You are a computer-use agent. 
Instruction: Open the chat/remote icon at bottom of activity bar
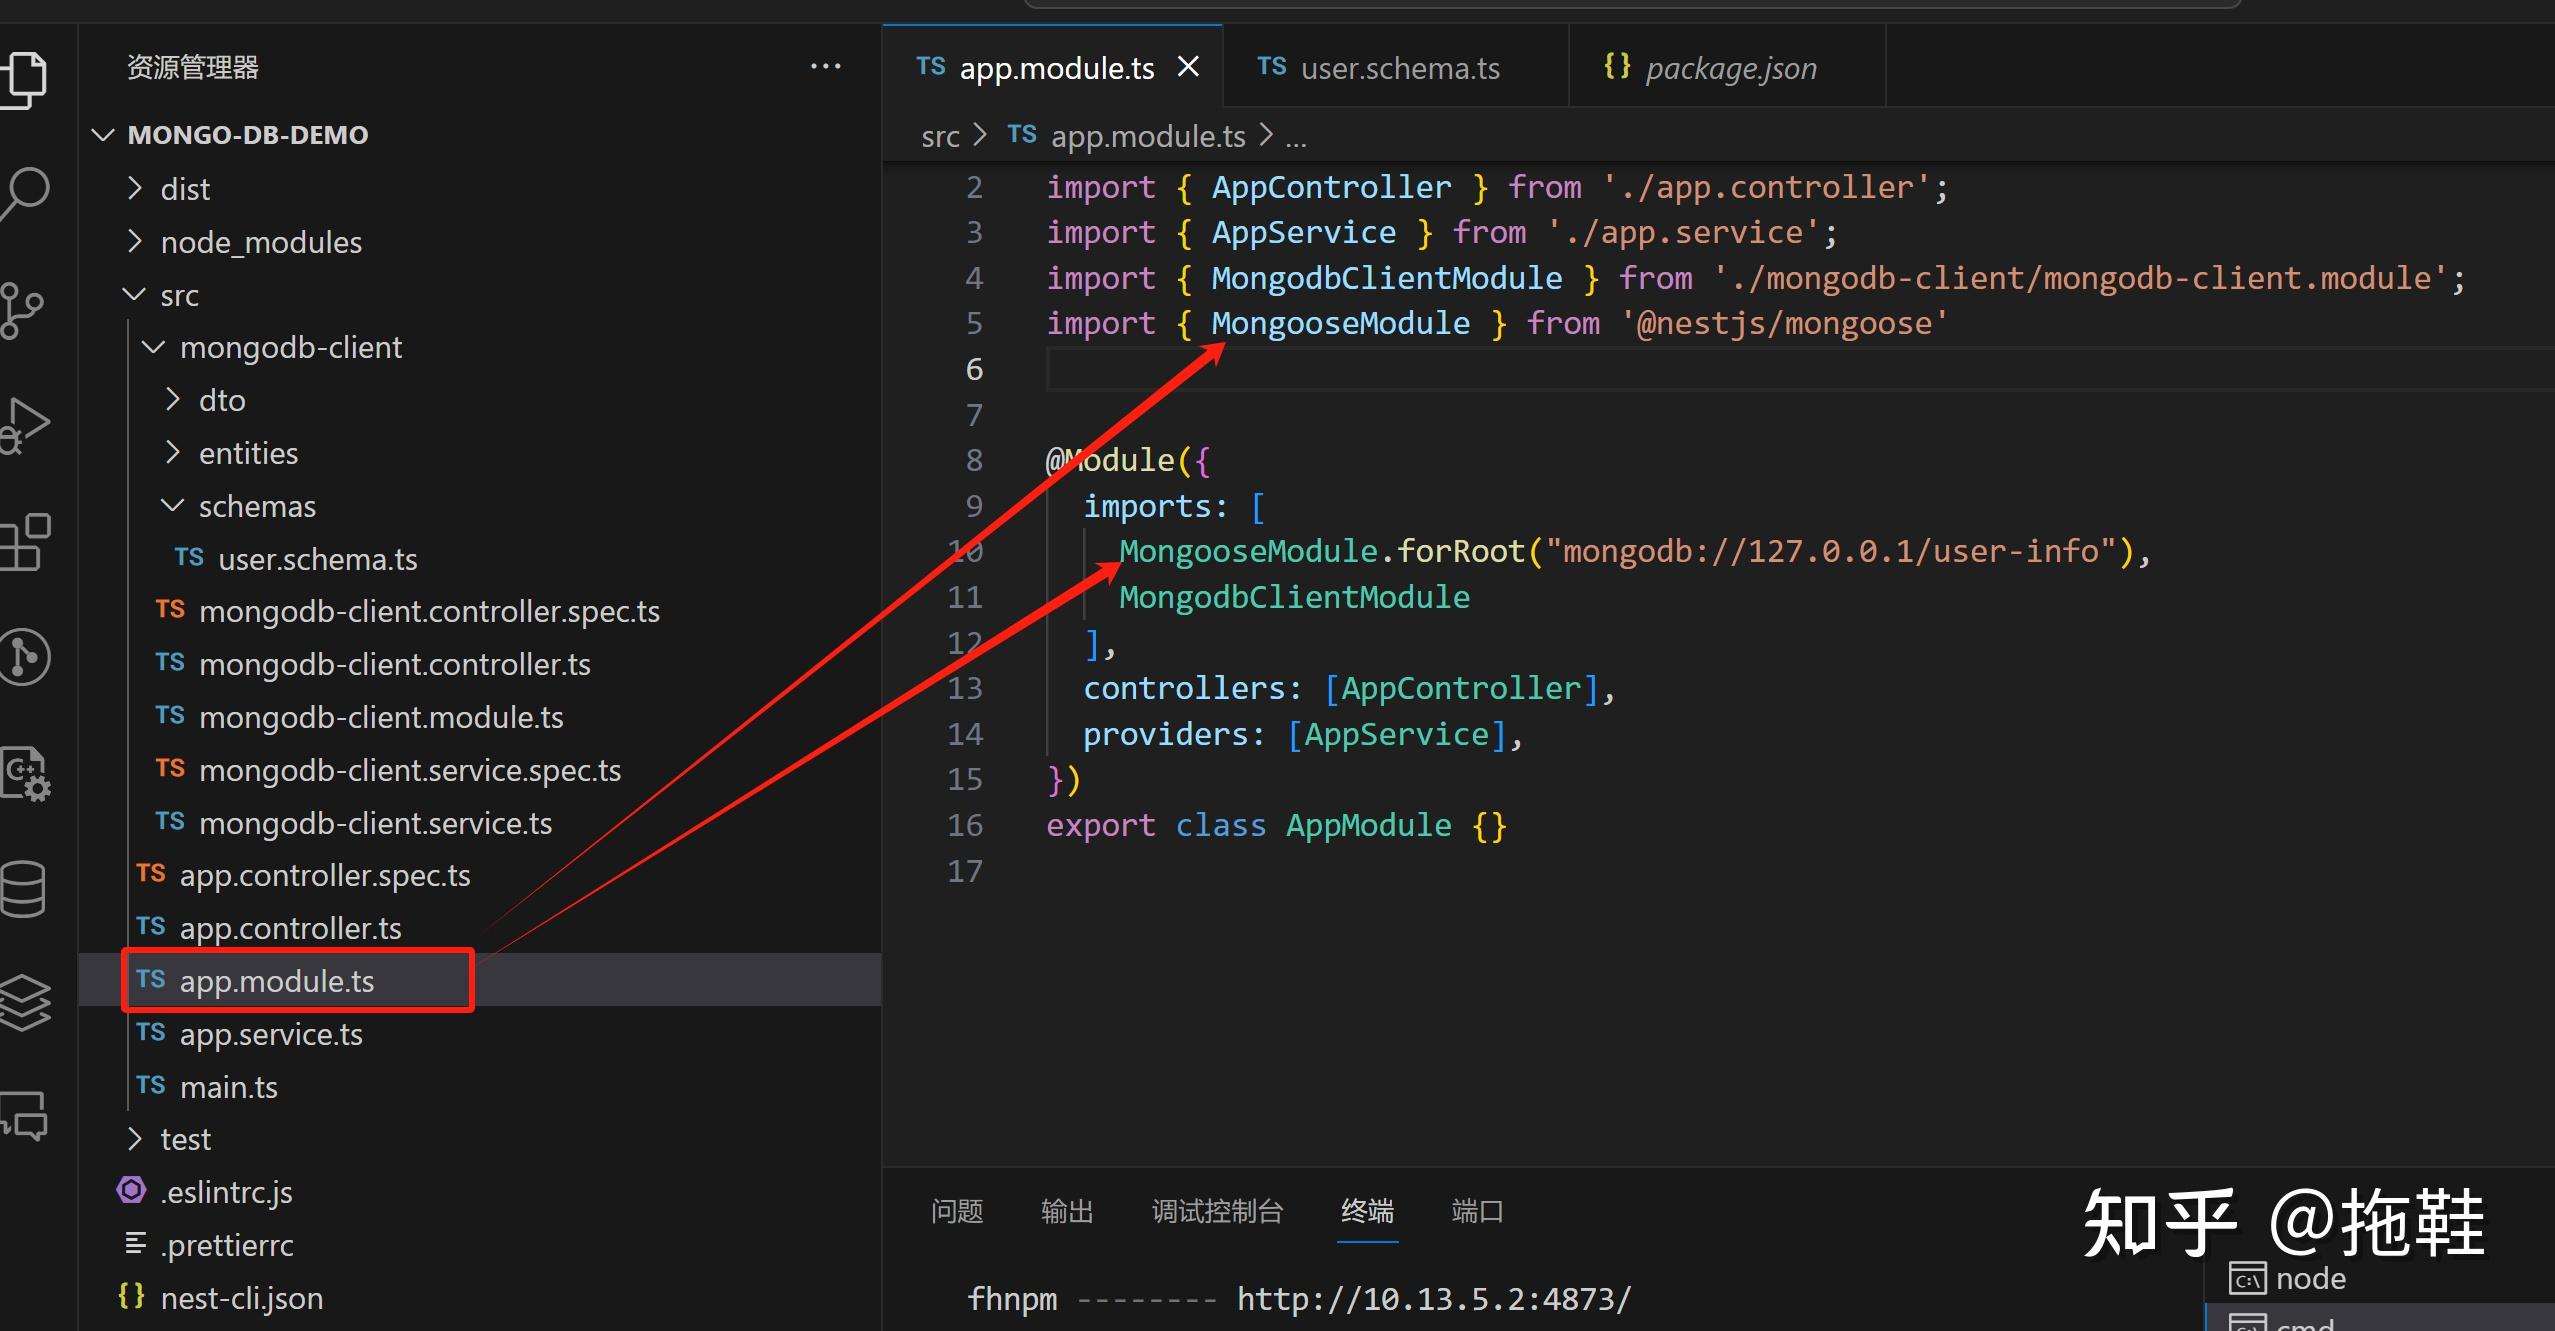coord(24,1116)
